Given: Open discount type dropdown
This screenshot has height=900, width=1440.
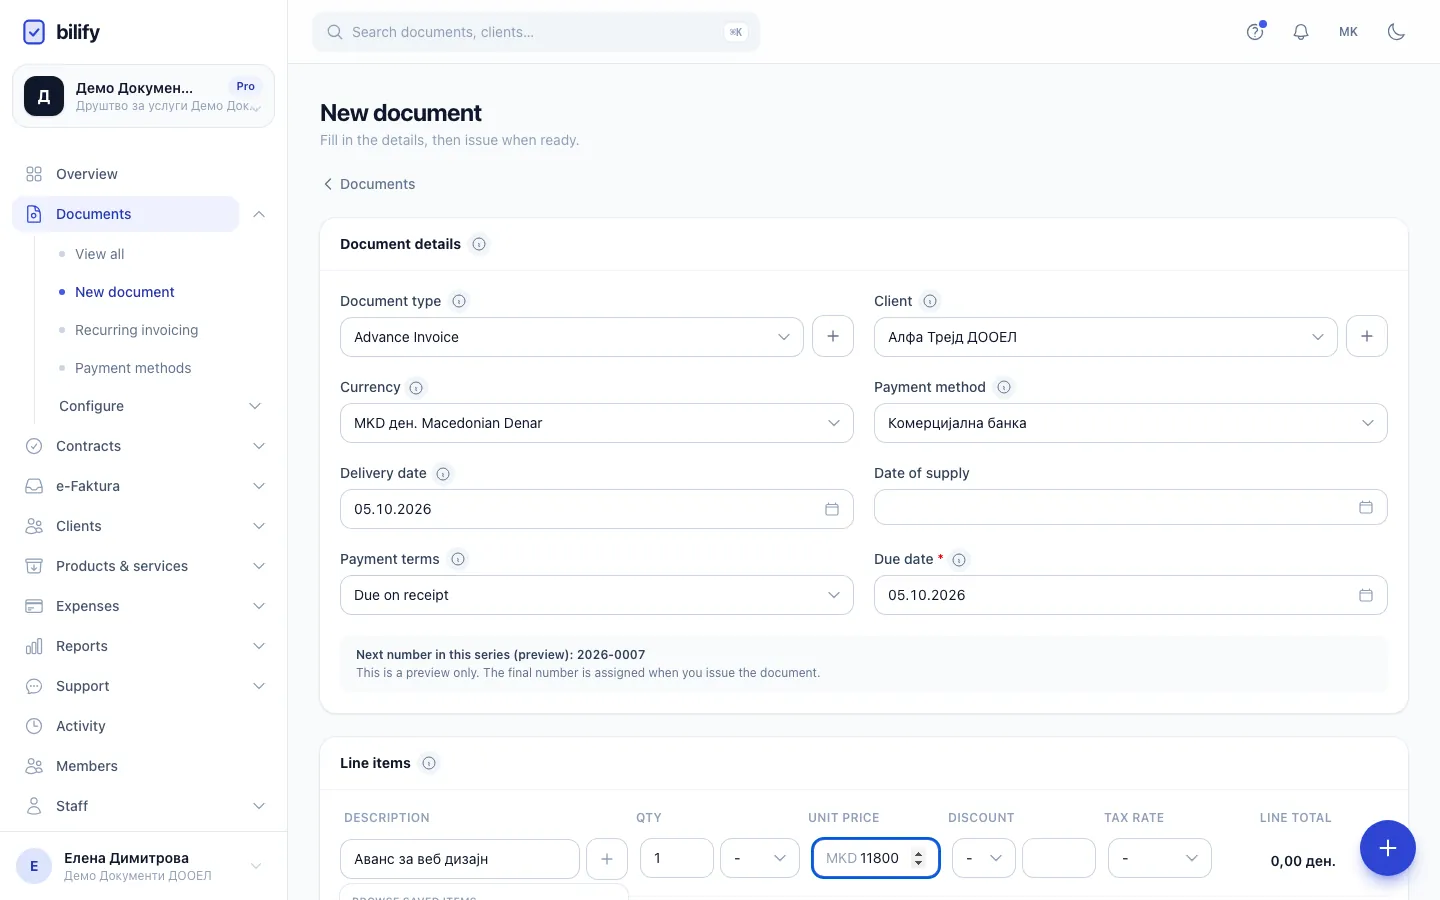Looking at the screenshot, I should pyautogui.click(x=984, y=858).
